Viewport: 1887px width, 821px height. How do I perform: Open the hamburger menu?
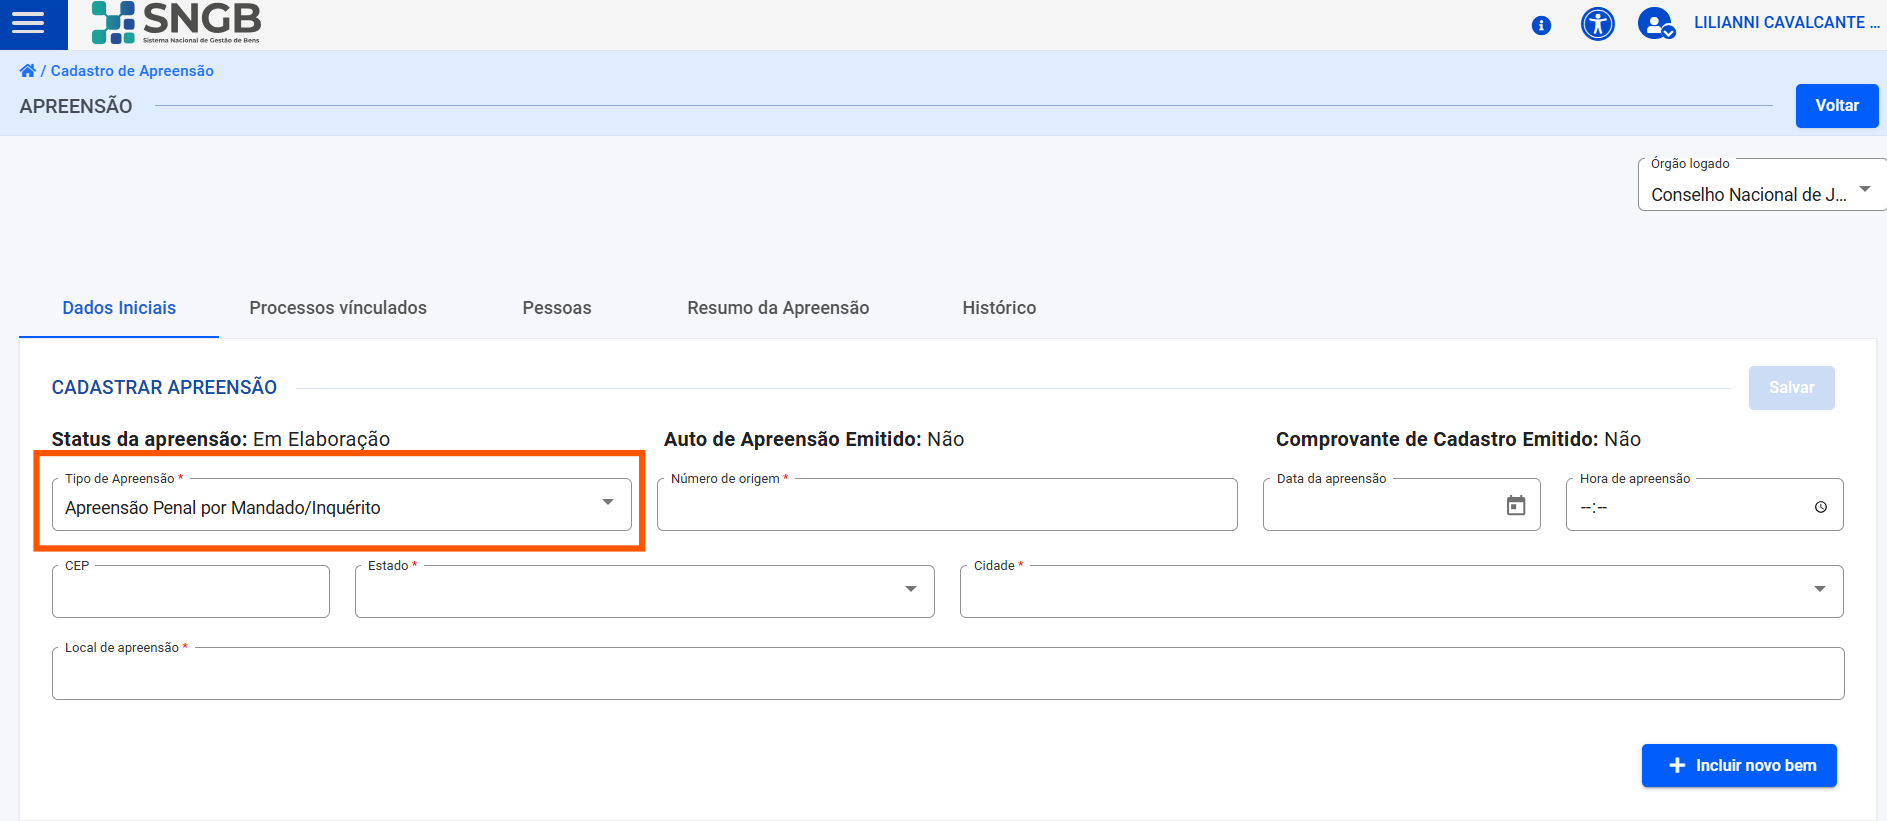[x=28, y=24]
